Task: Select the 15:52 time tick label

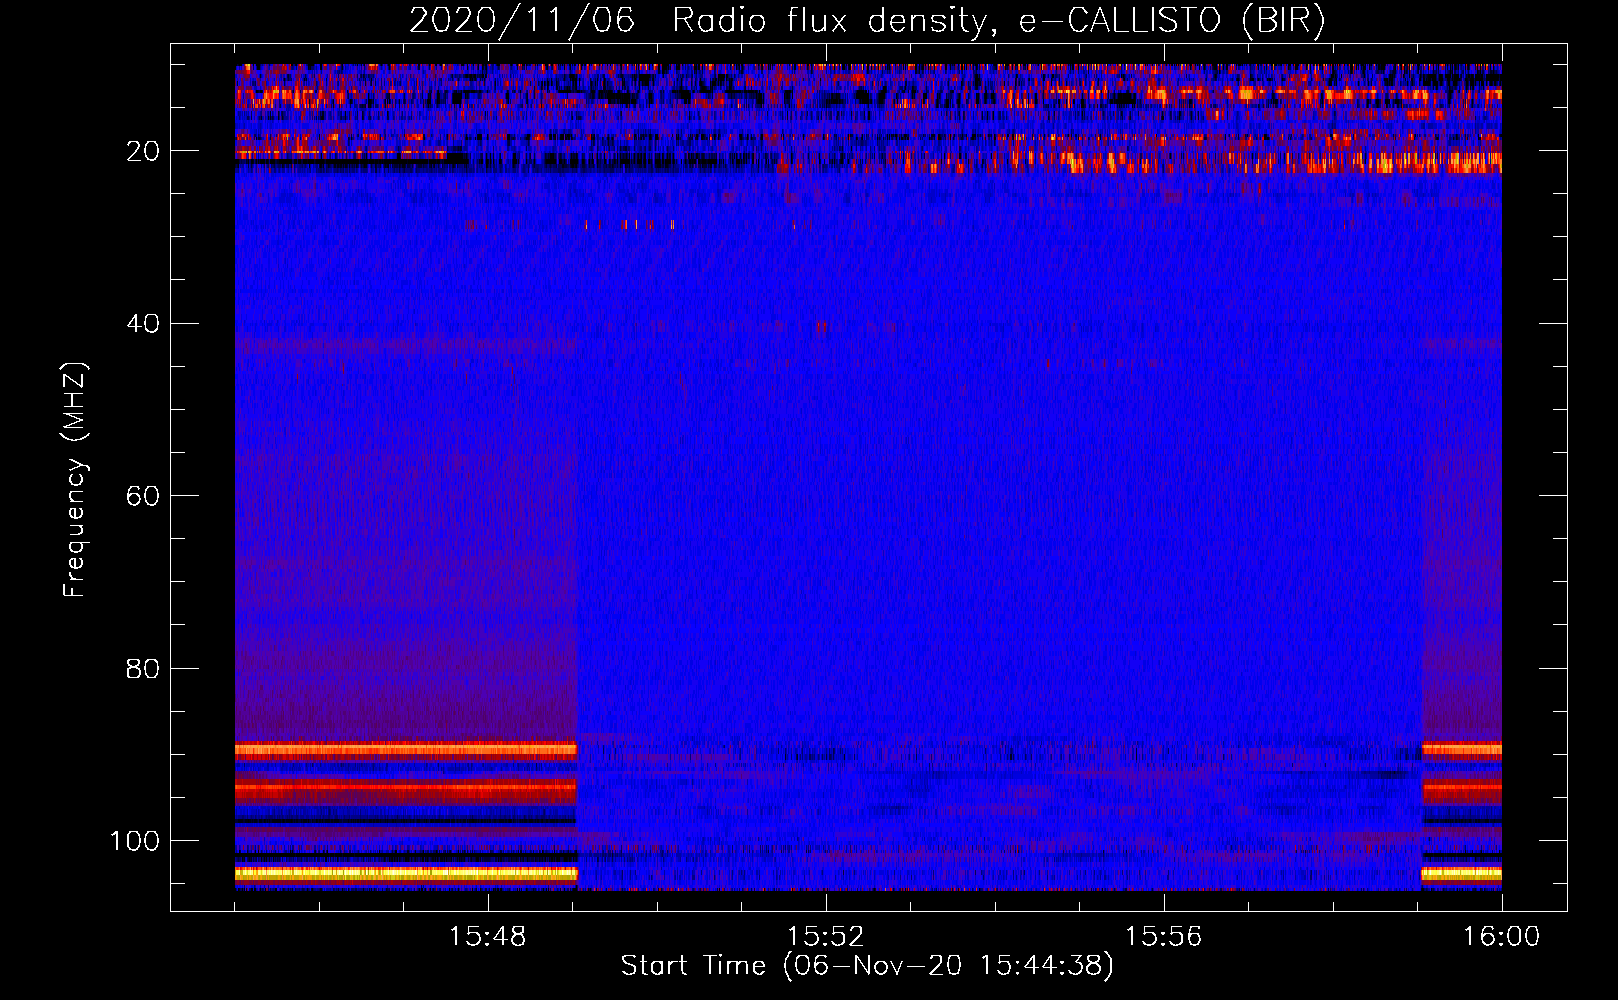Action: click(x=825, y=937)
